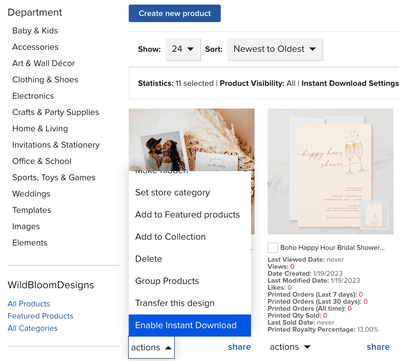
Task: Open the Featured Products link
Action: pyautogui.click(x=40, y=316)
